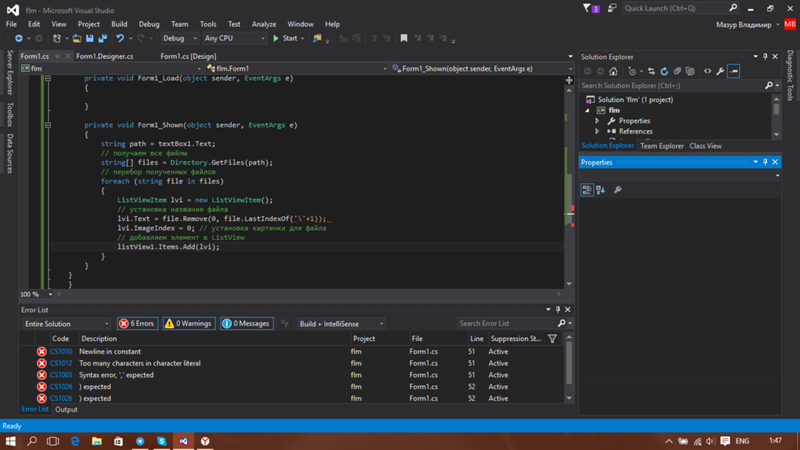The height and width of the screenshot is (450, 800).
Task: Click the Save All toolbar icon
Action: coord(102,39)
